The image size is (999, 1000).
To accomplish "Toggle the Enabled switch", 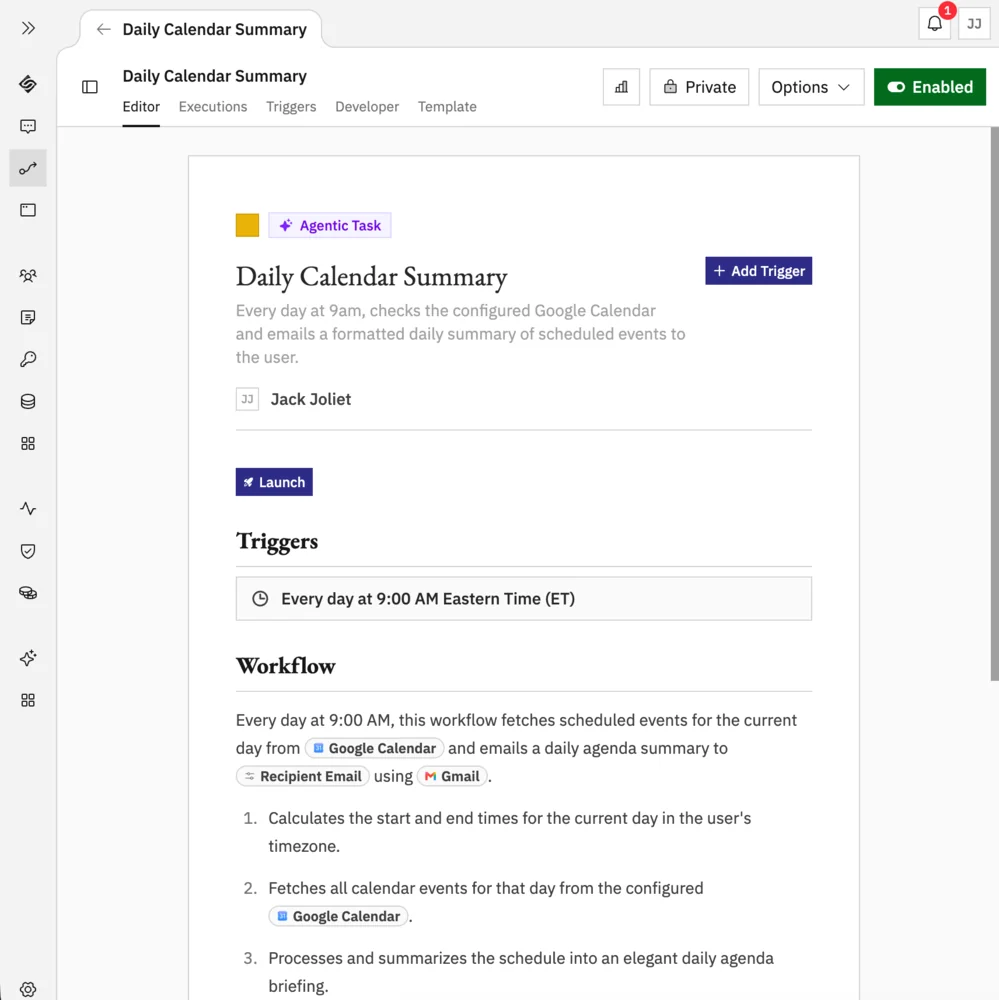I will point(929,87).
